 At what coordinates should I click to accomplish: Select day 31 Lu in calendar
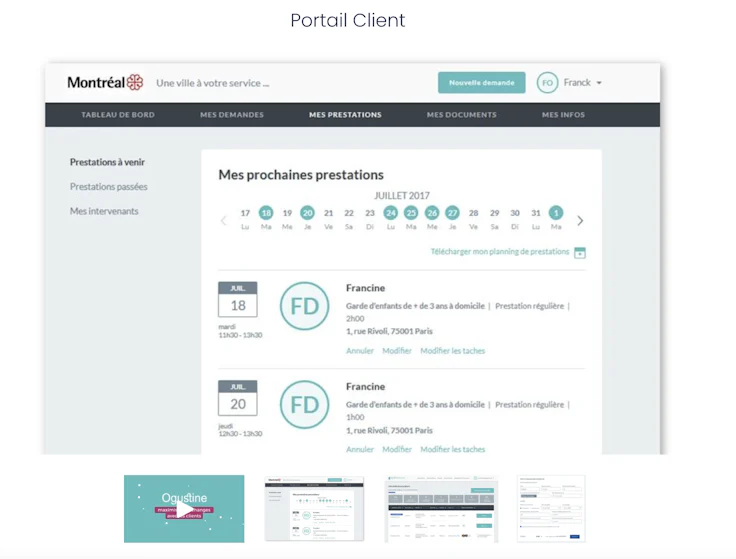point(536,219)
